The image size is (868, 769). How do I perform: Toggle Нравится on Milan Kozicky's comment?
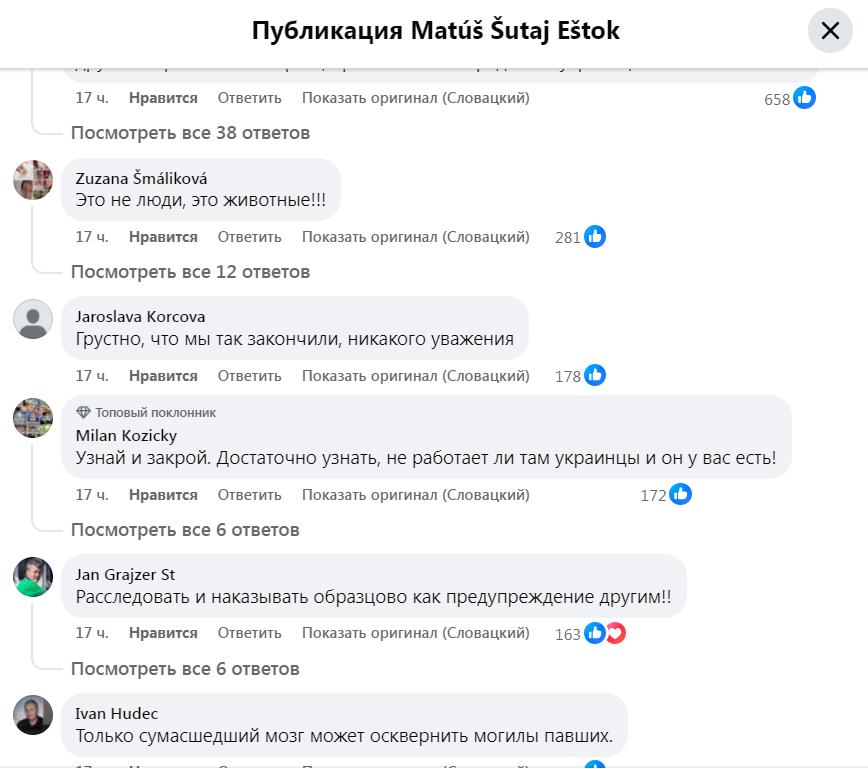(163, 494)
